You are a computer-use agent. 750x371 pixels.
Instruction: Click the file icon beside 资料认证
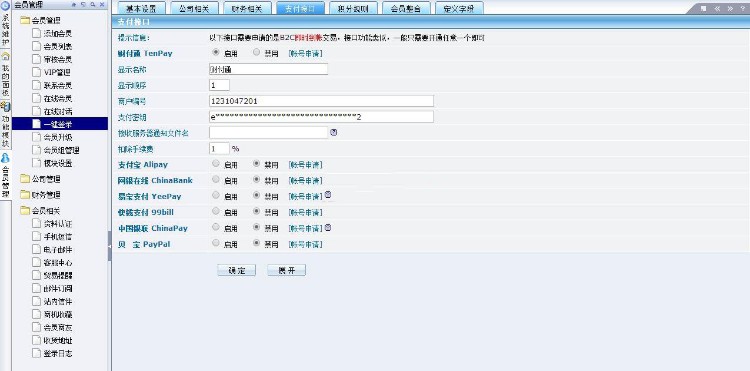click(x=36, y=223)
